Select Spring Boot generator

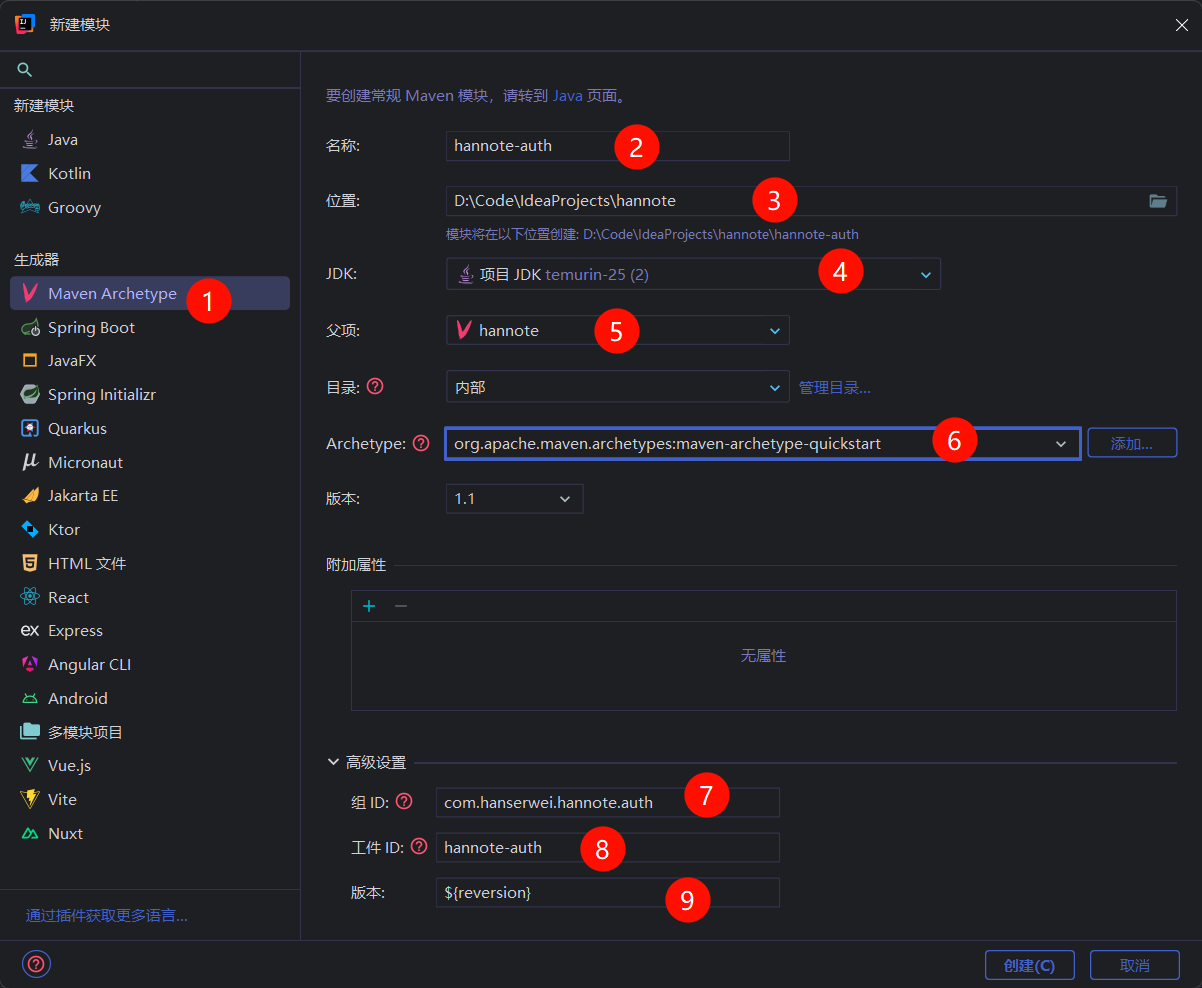[x=91, y=327]
